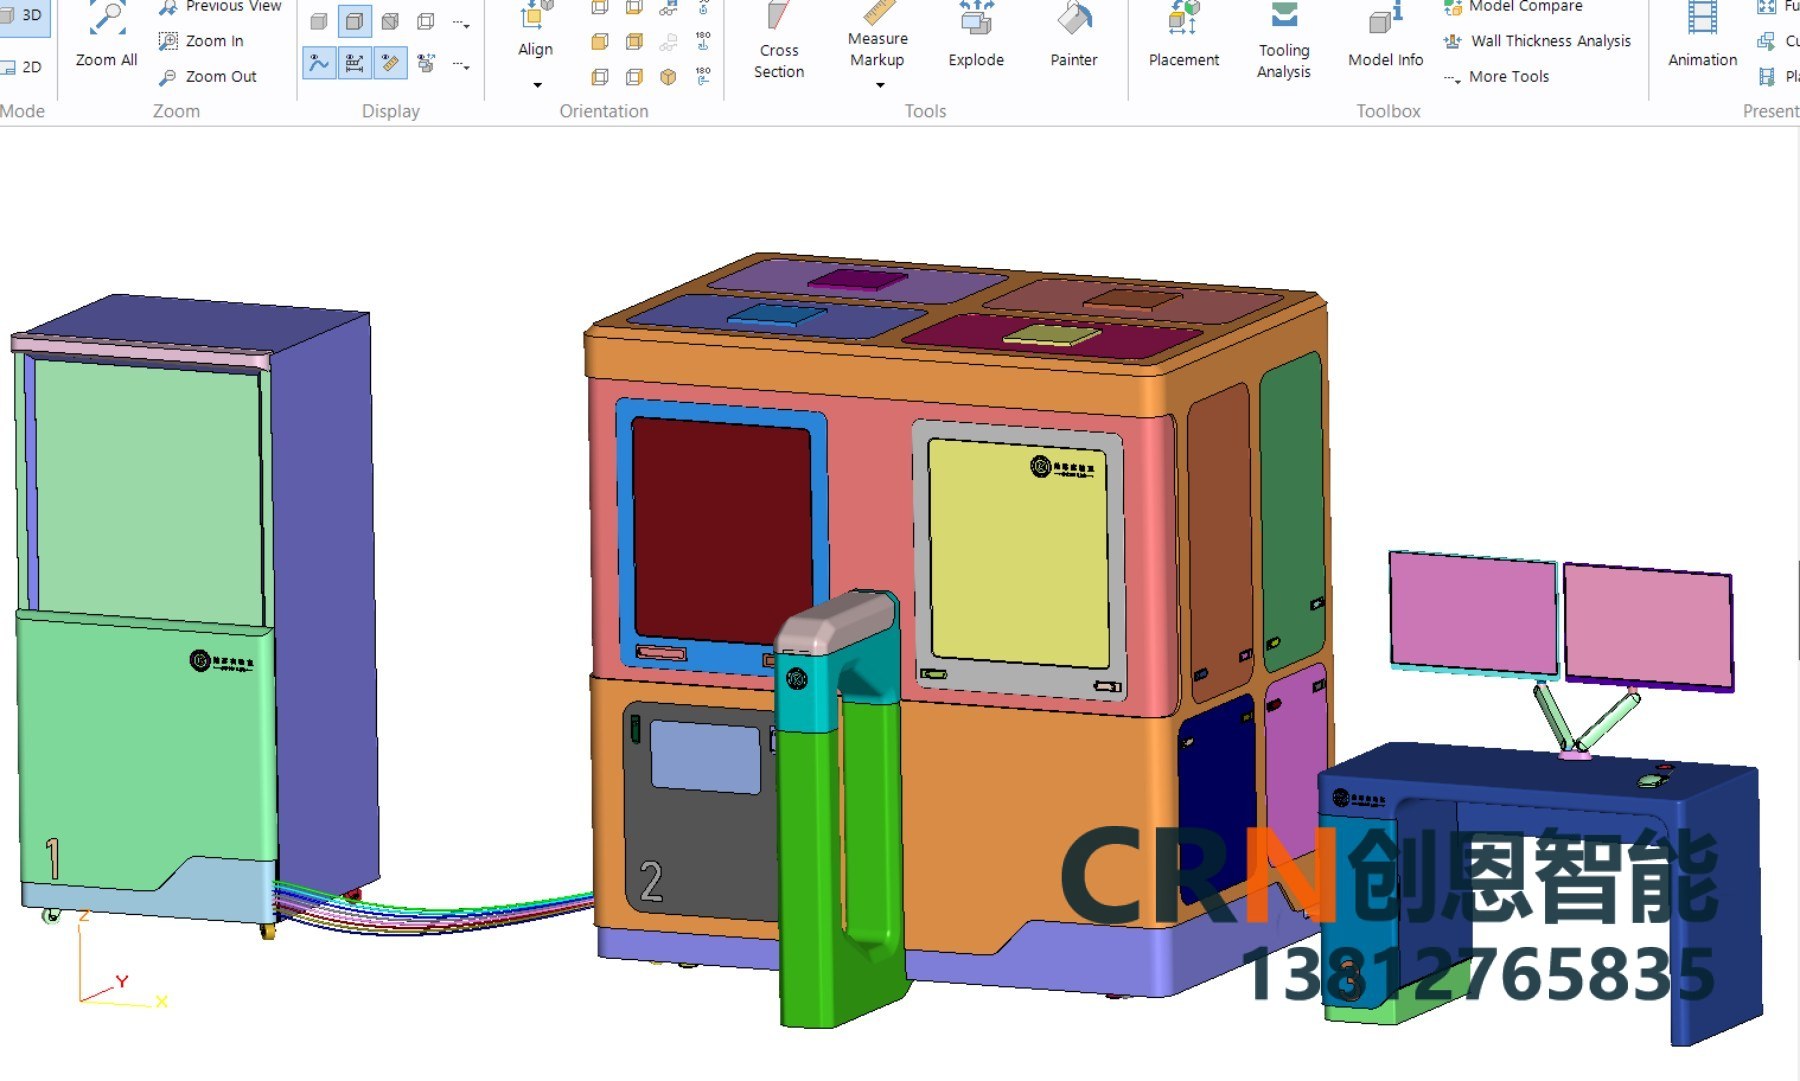
Task: Click the transform components visibility icon
Action: (x=426, y=63)
